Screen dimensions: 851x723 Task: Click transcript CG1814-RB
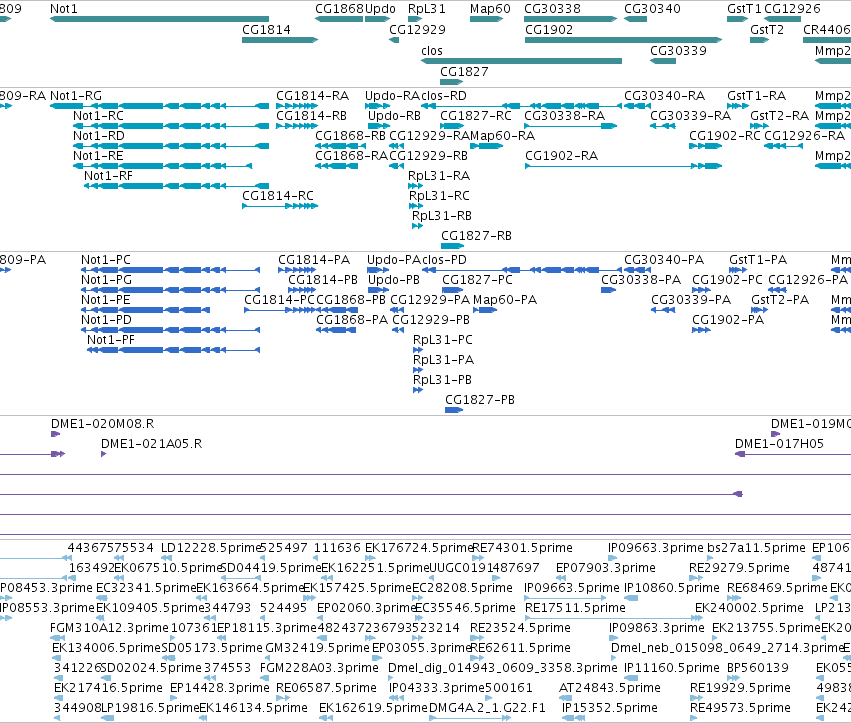pos(296,126)
